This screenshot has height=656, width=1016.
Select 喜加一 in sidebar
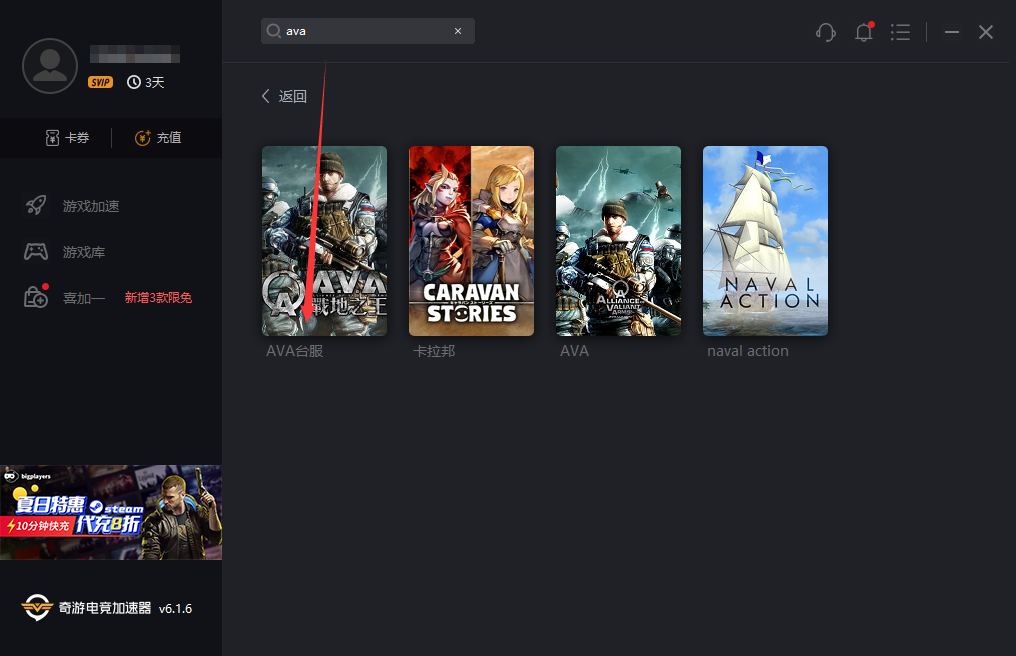point(84,297)
